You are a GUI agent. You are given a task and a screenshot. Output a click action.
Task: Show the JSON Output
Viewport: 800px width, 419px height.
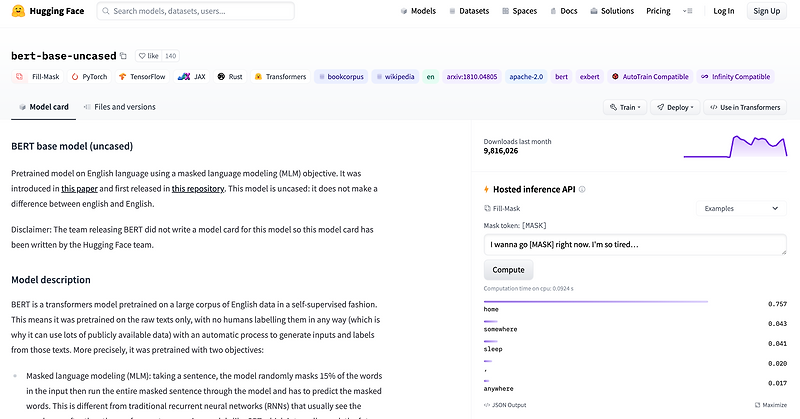508,405
